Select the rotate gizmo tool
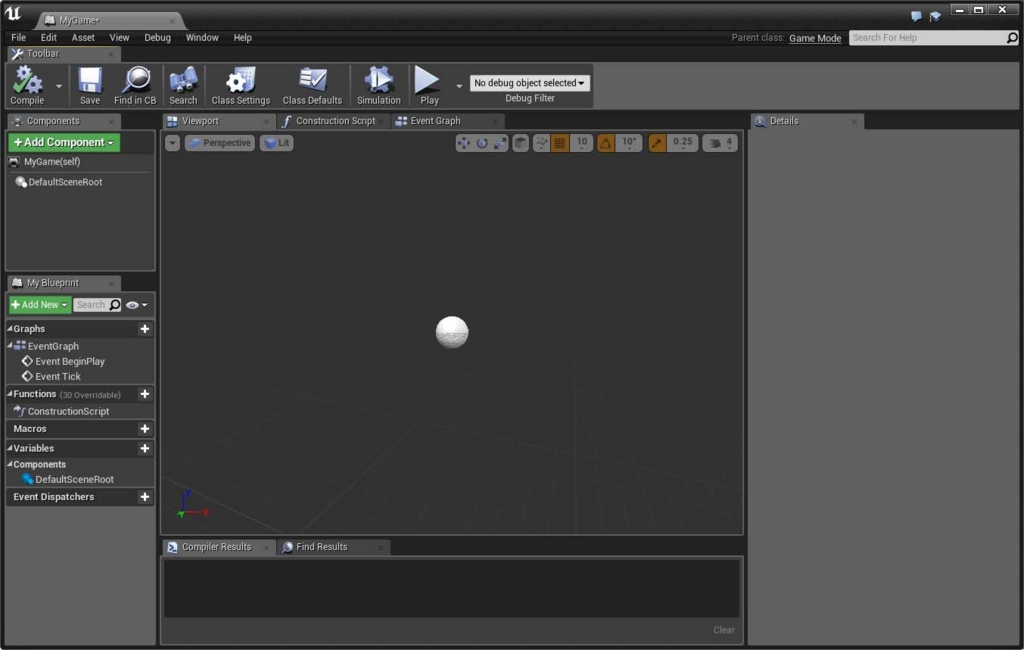 pos(482,143)
